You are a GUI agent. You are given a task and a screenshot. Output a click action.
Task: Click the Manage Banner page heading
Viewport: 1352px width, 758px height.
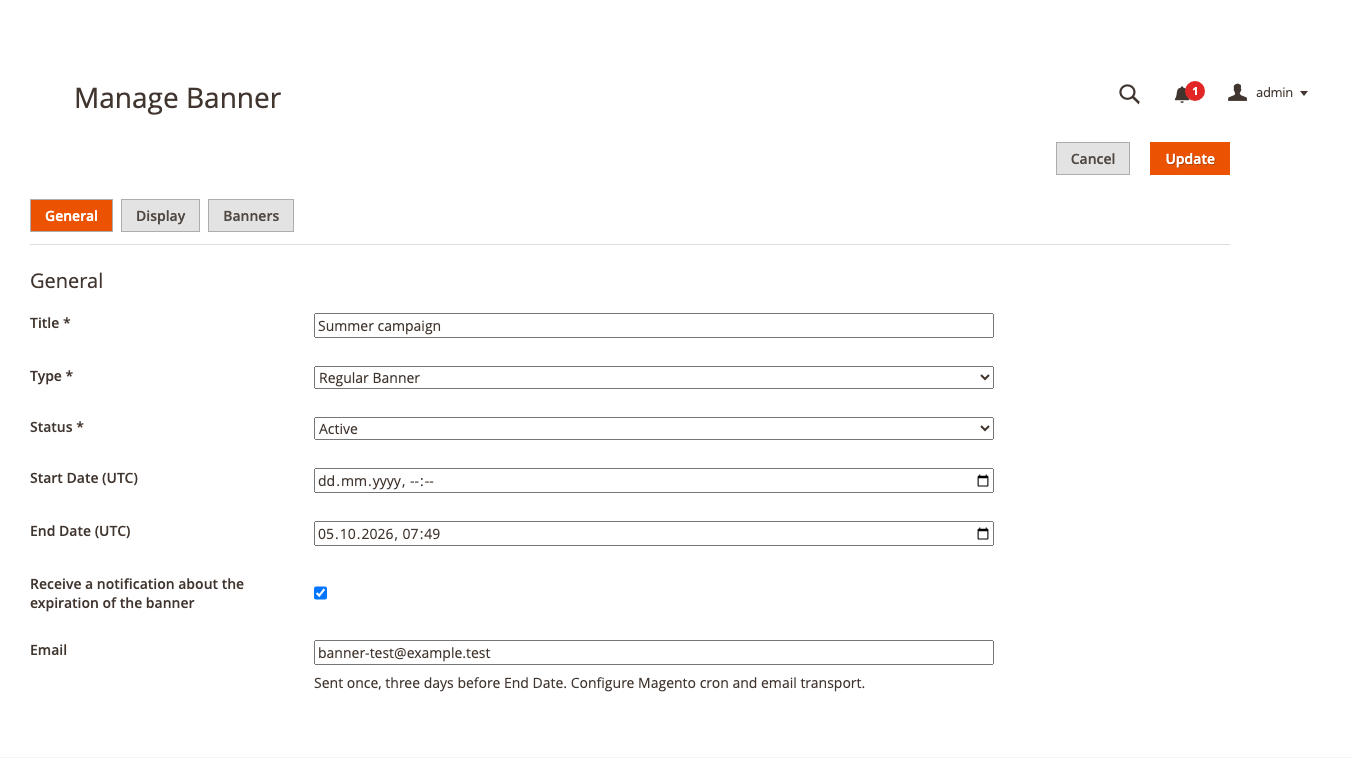(178, 98)
